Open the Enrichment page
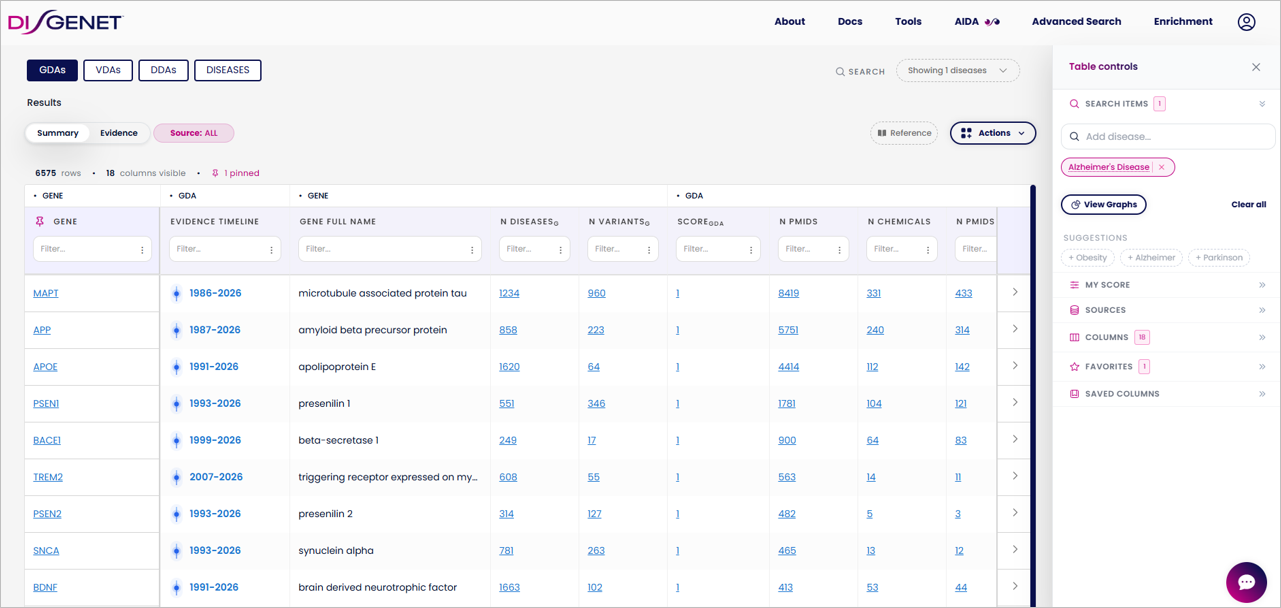This screenshot has width=1281, height=608. 1183,22
